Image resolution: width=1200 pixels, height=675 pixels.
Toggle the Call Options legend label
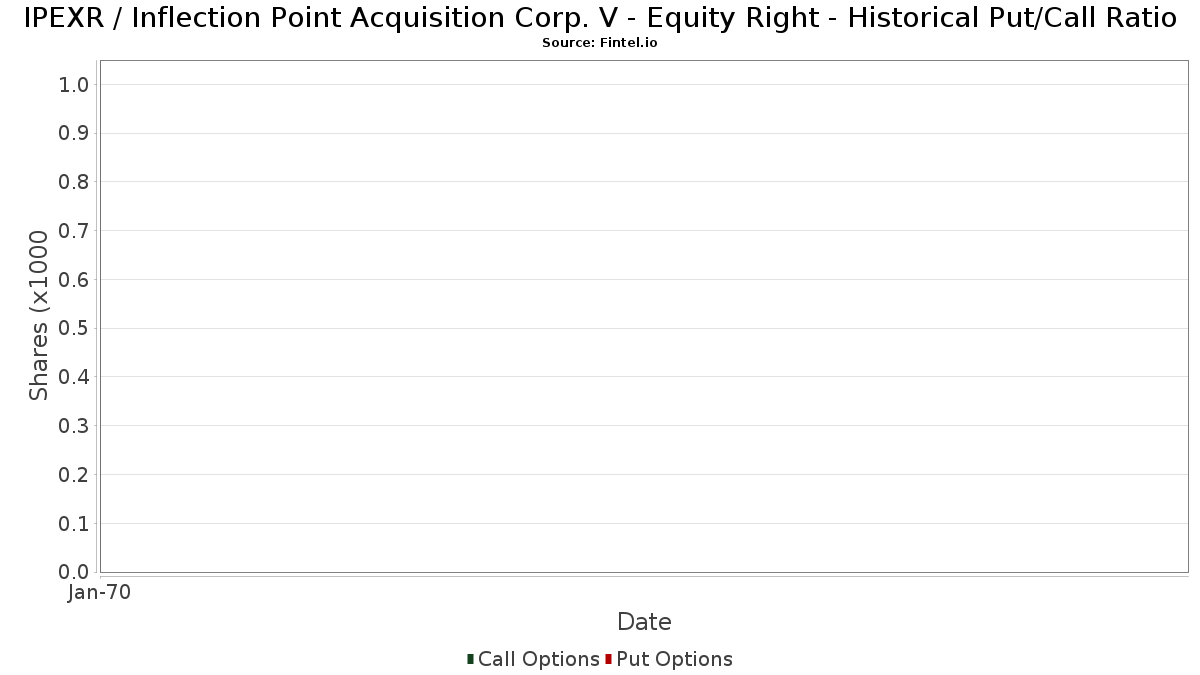coord(538,659)
